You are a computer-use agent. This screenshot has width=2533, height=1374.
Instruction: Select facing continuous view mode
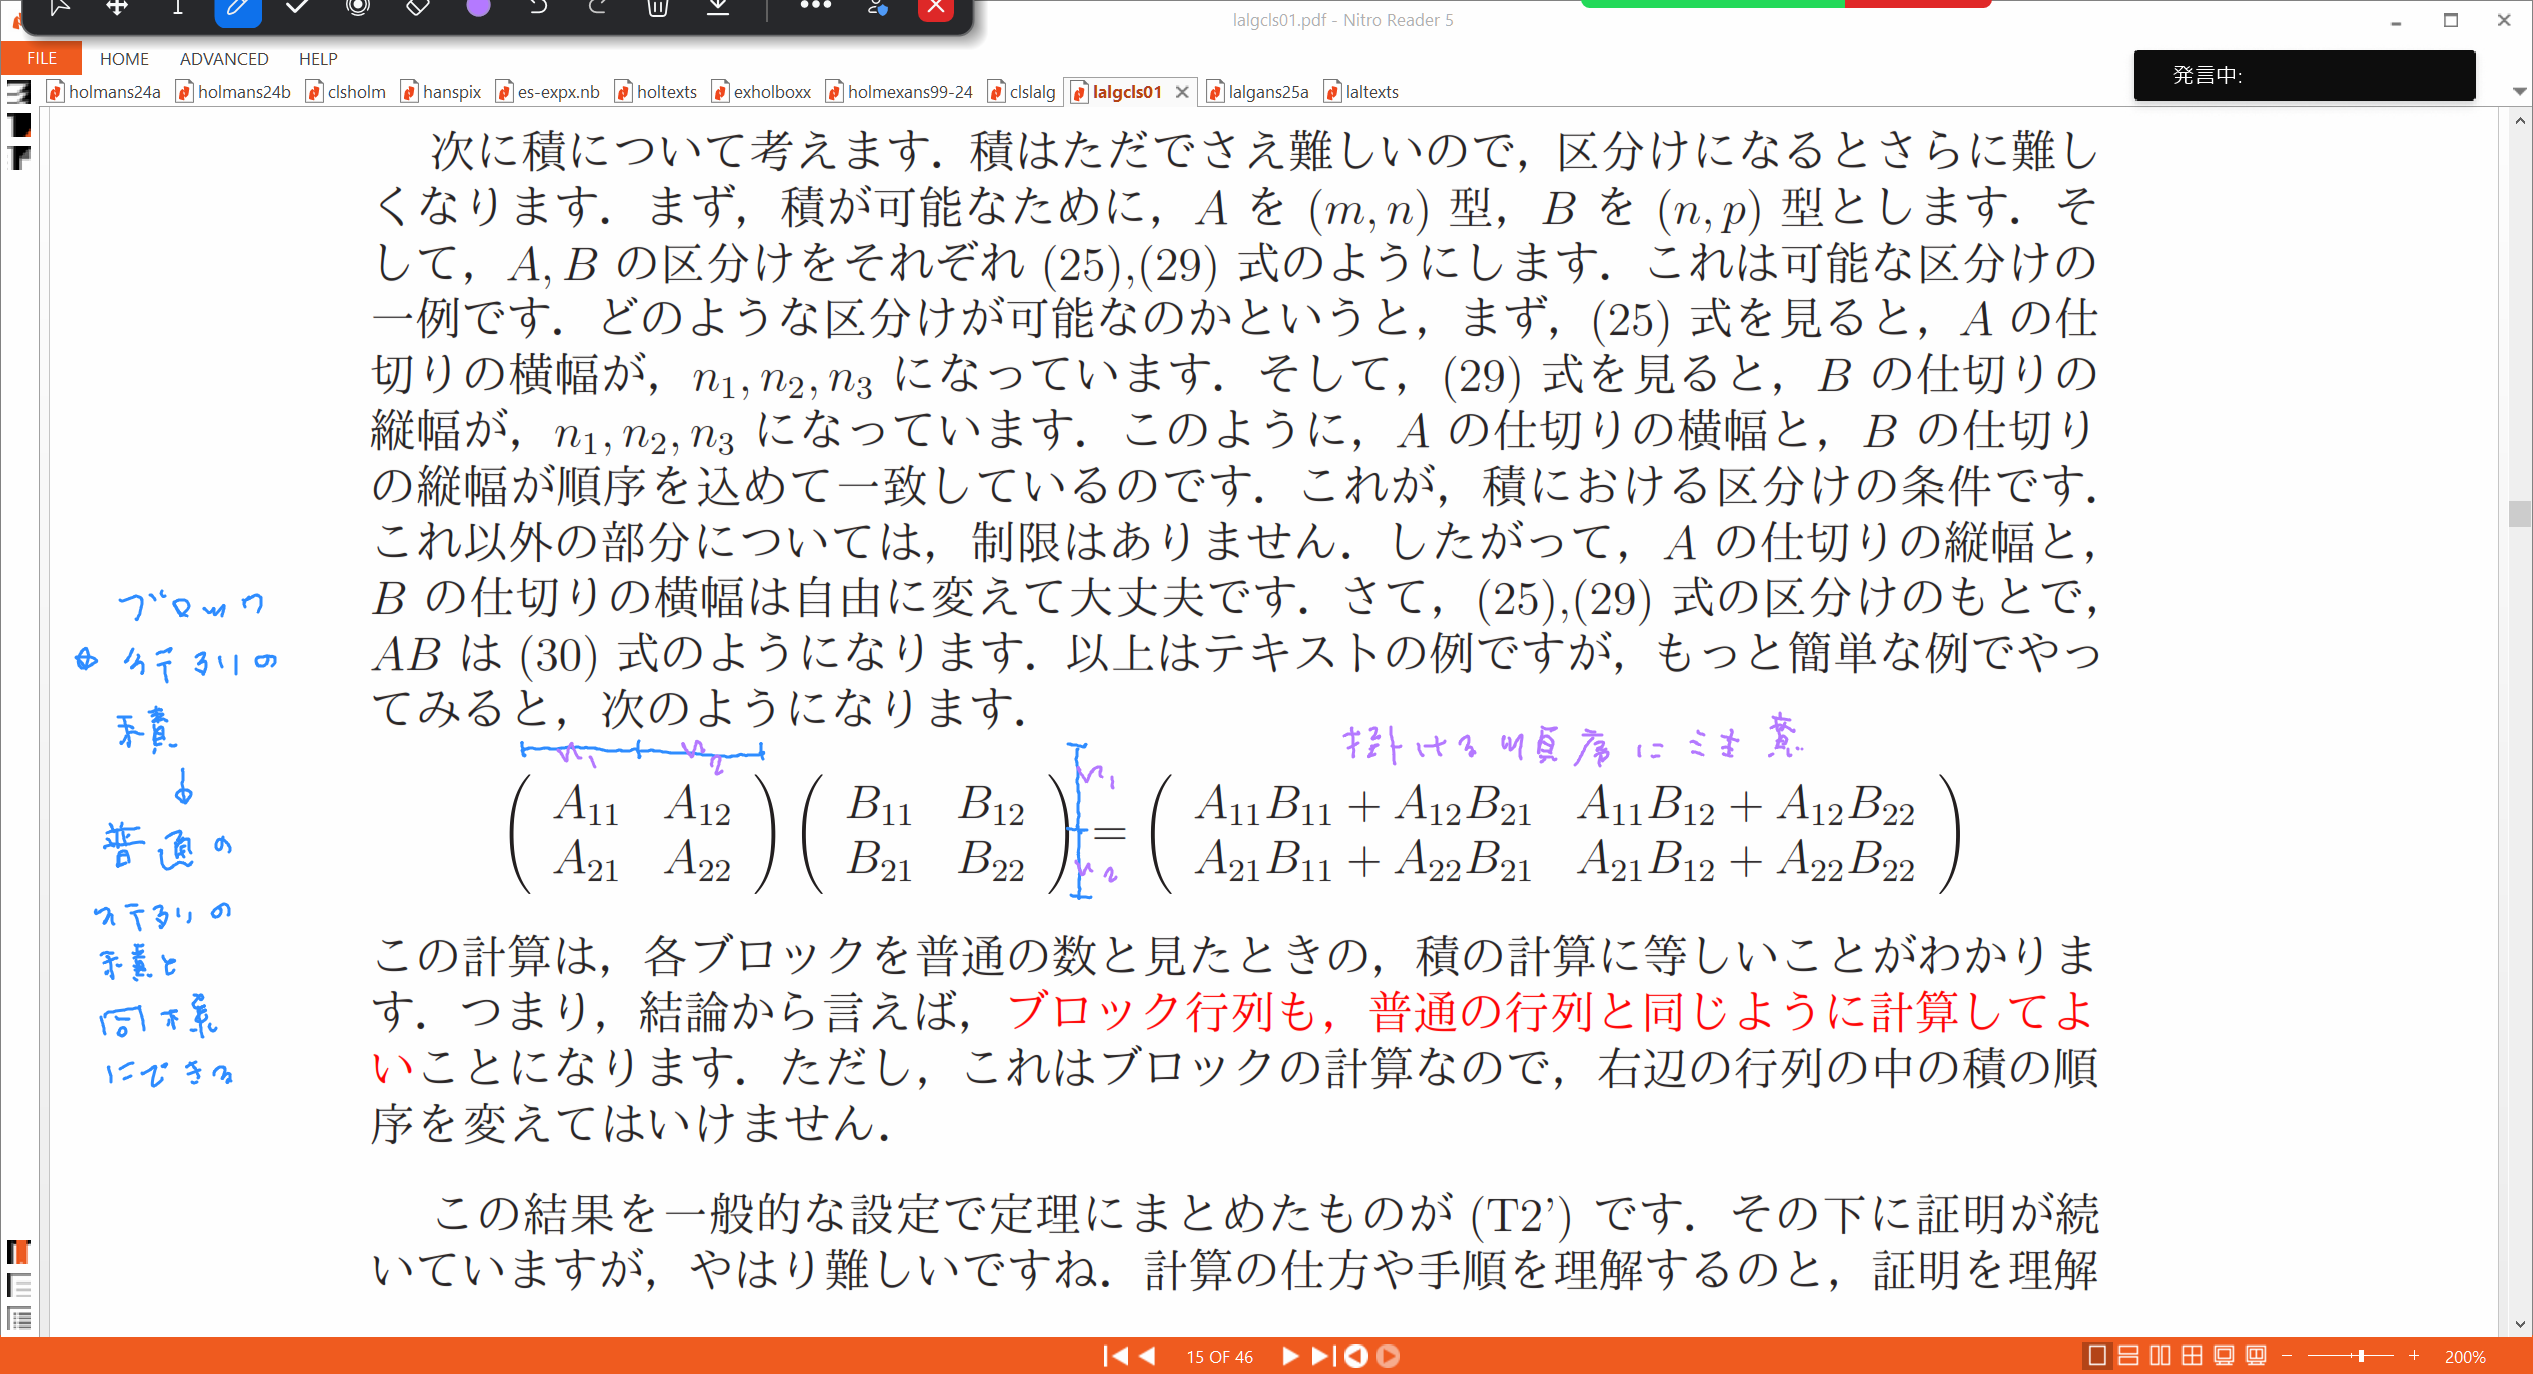pos(2192,1356)
